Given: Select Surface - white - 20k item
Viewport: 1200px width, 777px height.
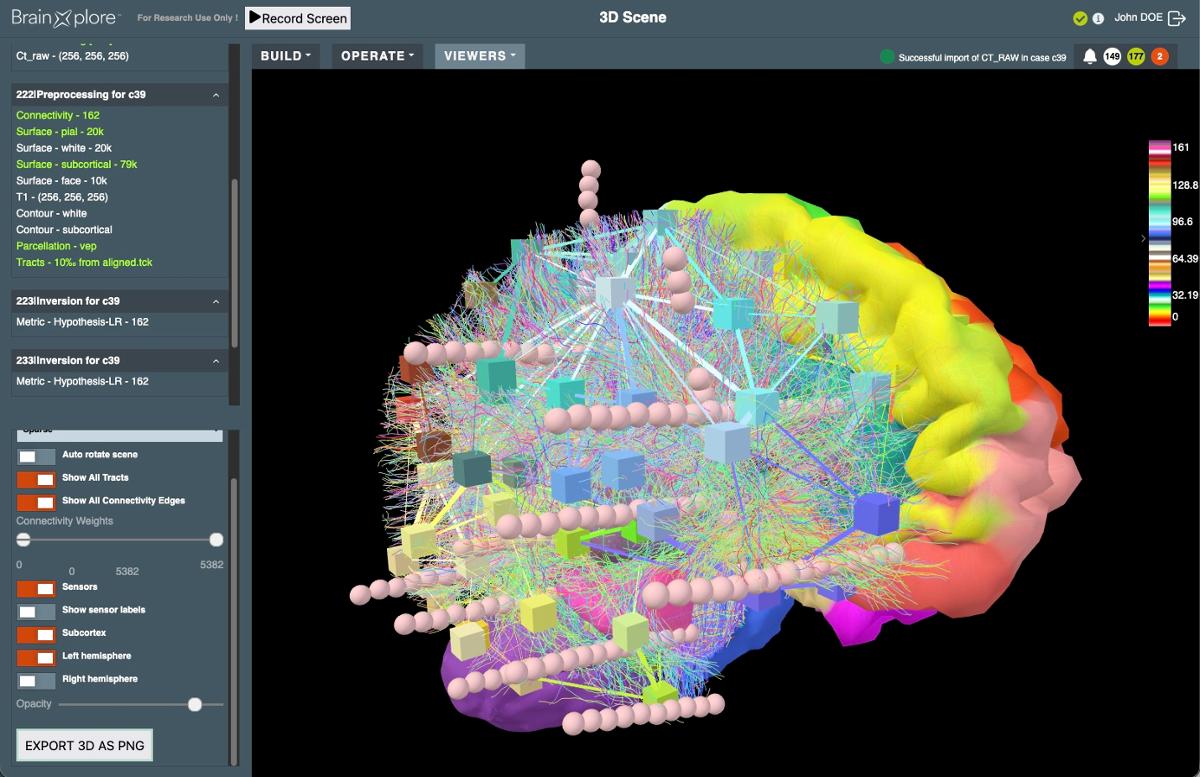Looking at the screenshot, I should coord(64,148).
